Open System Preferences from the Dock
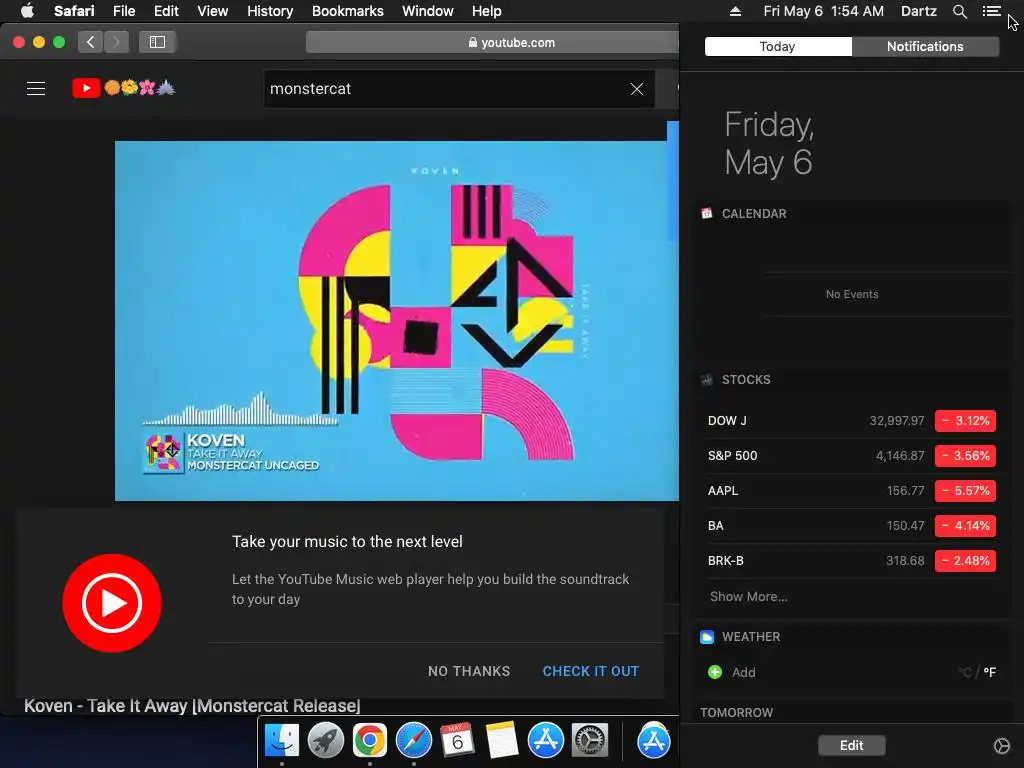Viewport: 1024px width, 768px height. tap(590, 741)
